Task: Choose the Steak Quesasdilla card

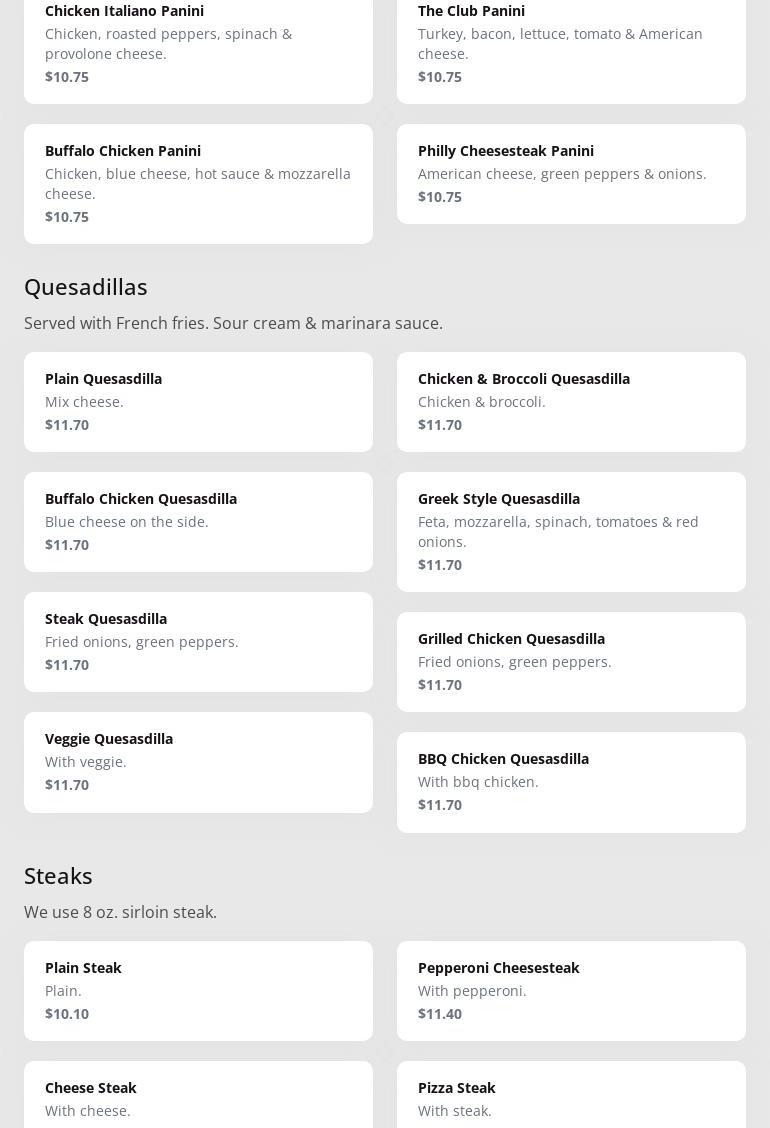Action: pos(198,641)
